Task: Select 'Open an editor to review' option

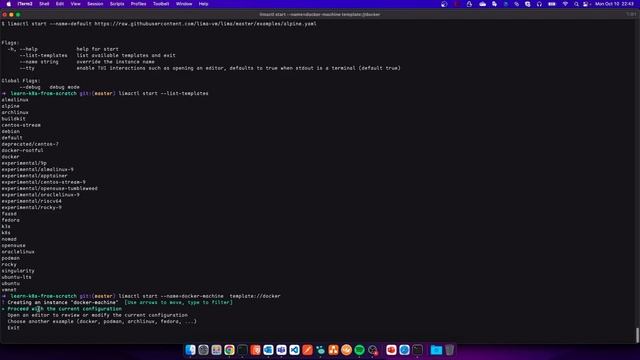Action: click(x=98, y=315)
